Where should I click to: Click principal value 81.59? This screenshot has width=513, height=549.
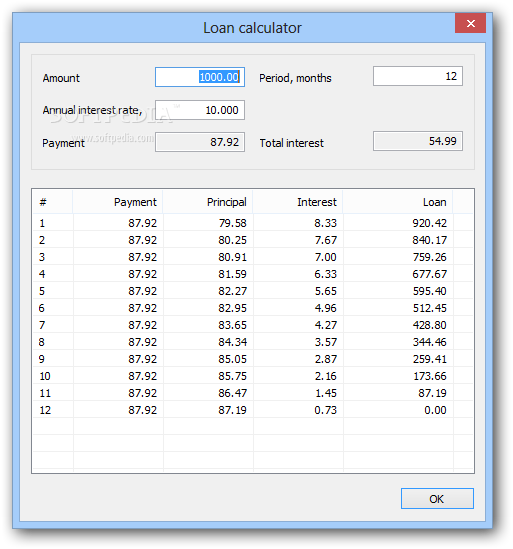(x=233, y=274)
